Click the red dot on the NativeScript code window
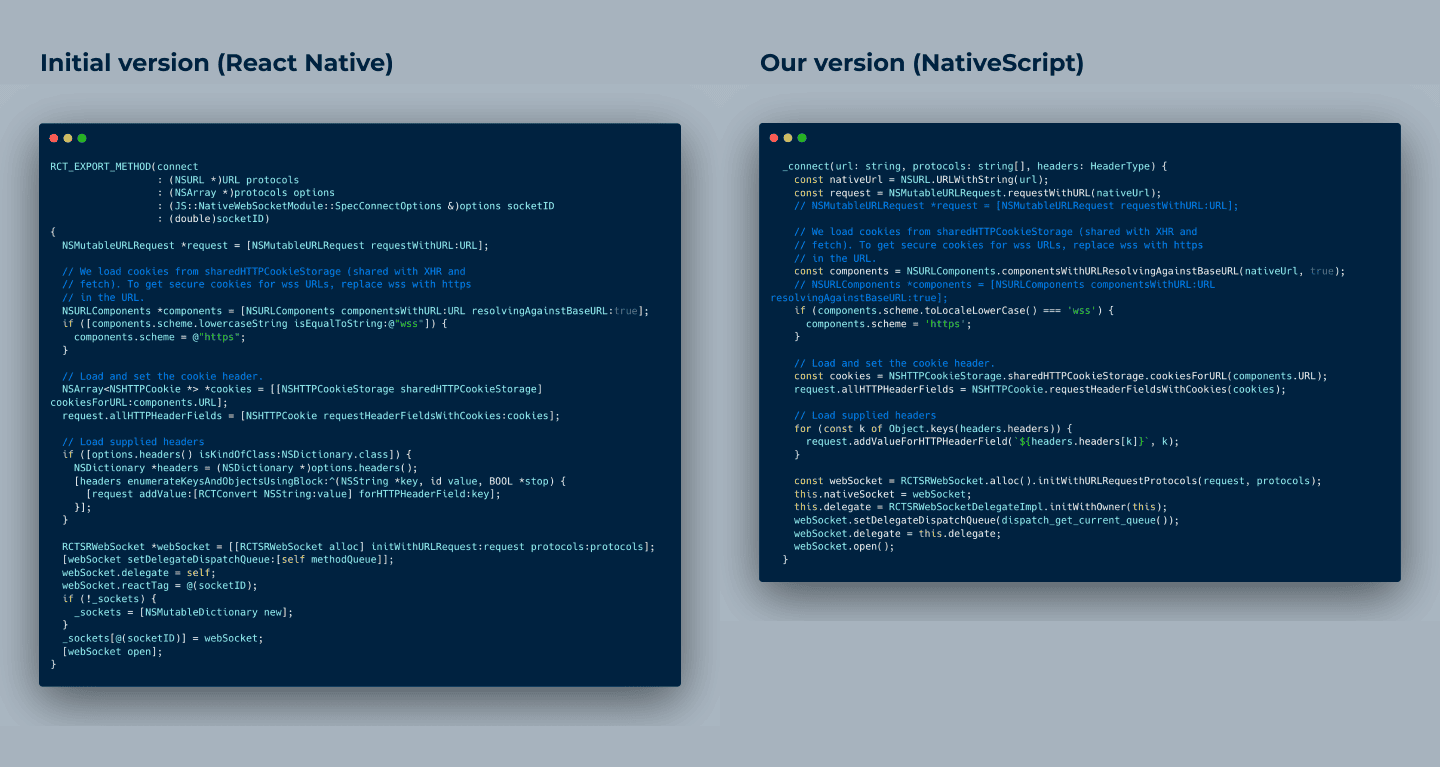The height and width of the screenshot is (767, 1440). point(774,138)
